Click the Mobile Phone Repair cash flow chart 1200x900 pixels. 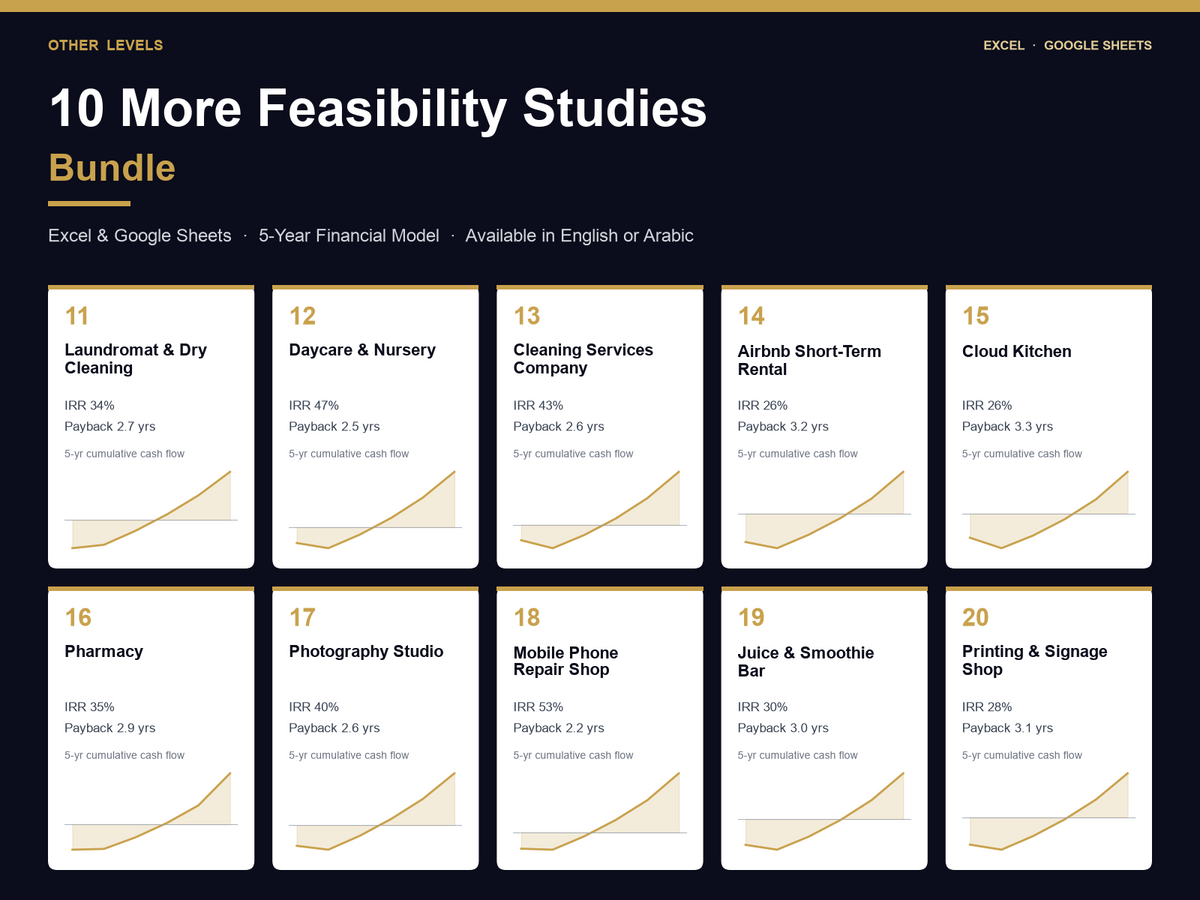tap(600, 811)
